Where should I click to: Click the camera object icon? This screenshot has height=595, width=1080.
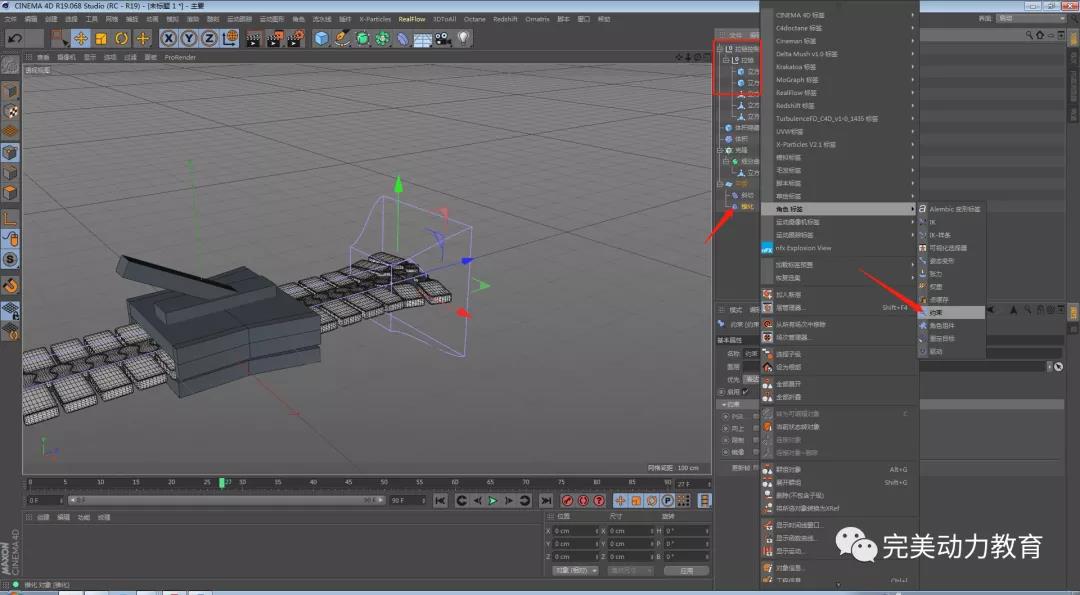click(x=442, y=38)
